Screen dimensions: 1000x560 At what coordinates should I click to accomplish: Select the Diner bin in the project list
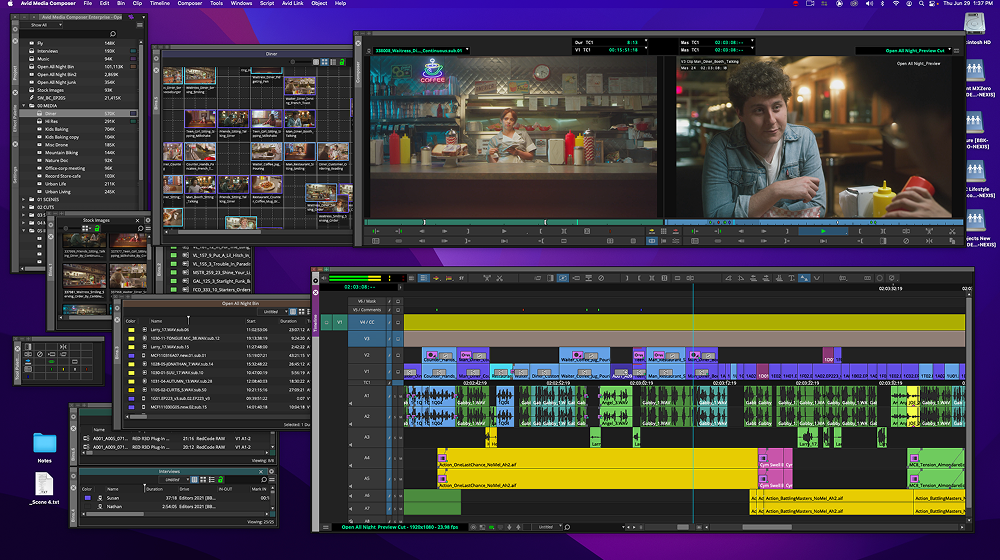pyautogui.click(x=80, y=114)
